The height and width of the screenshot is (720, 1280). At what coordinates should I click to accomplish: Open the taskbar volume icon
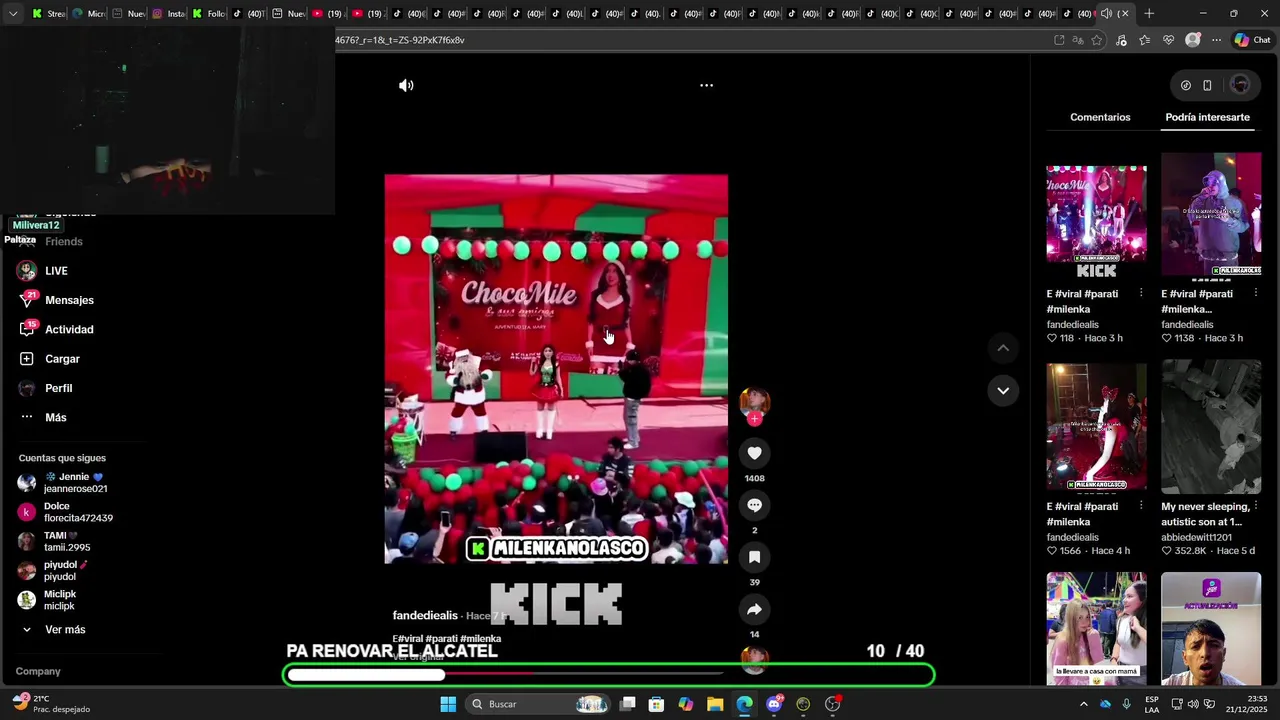[1193, 704]
